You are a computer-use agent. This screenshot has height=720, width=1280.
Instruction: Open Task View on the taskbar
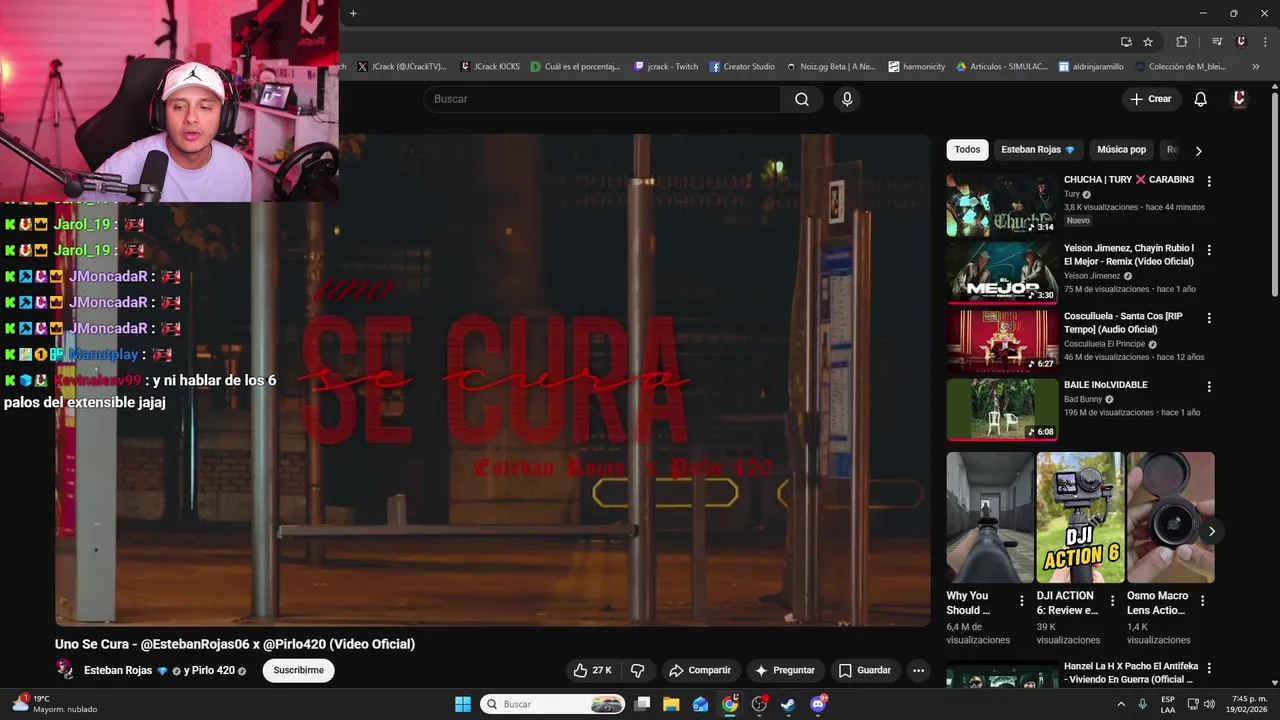point(643,704)
